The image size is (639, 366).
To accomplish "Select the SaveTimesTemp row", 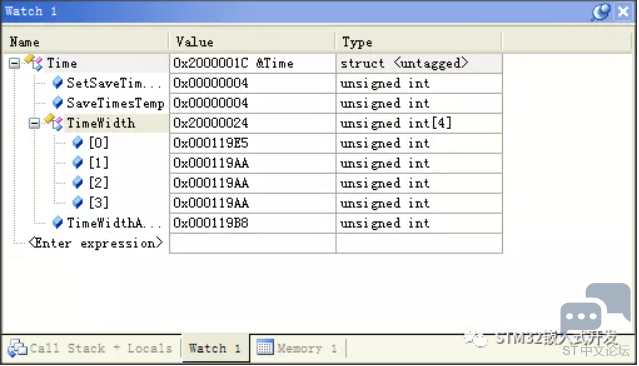I will 116,103.
